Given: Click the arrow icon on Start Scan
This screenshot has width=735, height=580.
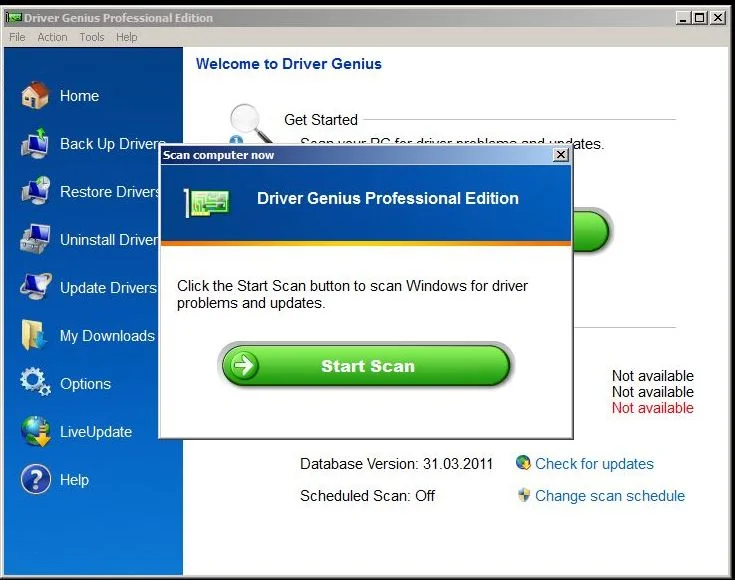Looking at the screenshot, I should tap(244, 365).
